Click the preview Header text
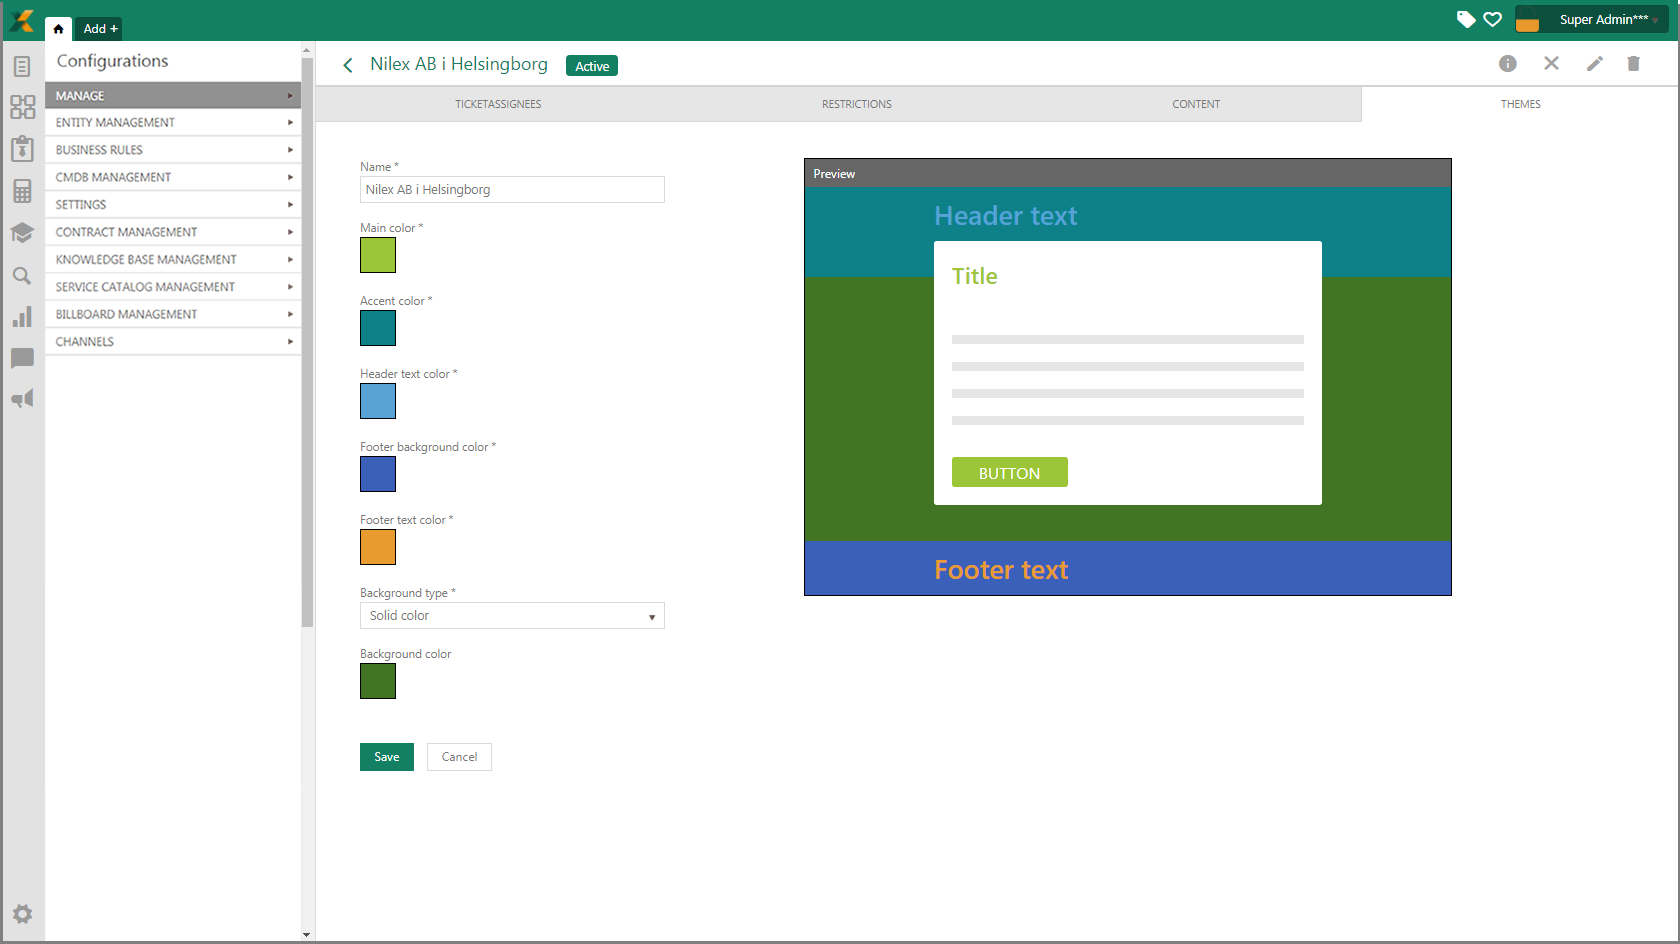Viewport: 1680px width, 944px height. pos(1005,216)
